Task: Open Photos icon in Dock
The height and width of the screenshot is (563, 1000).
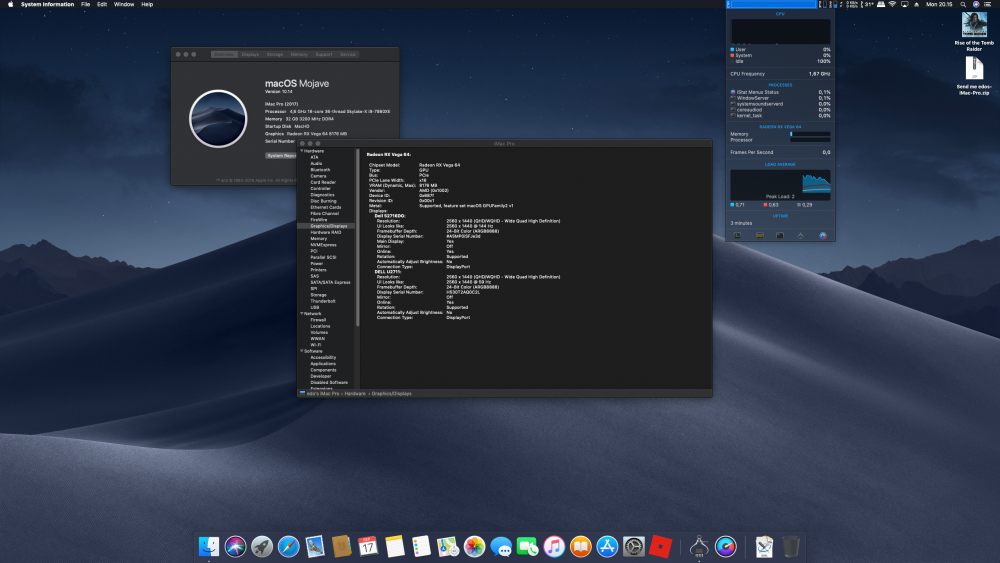Action: 474,546
